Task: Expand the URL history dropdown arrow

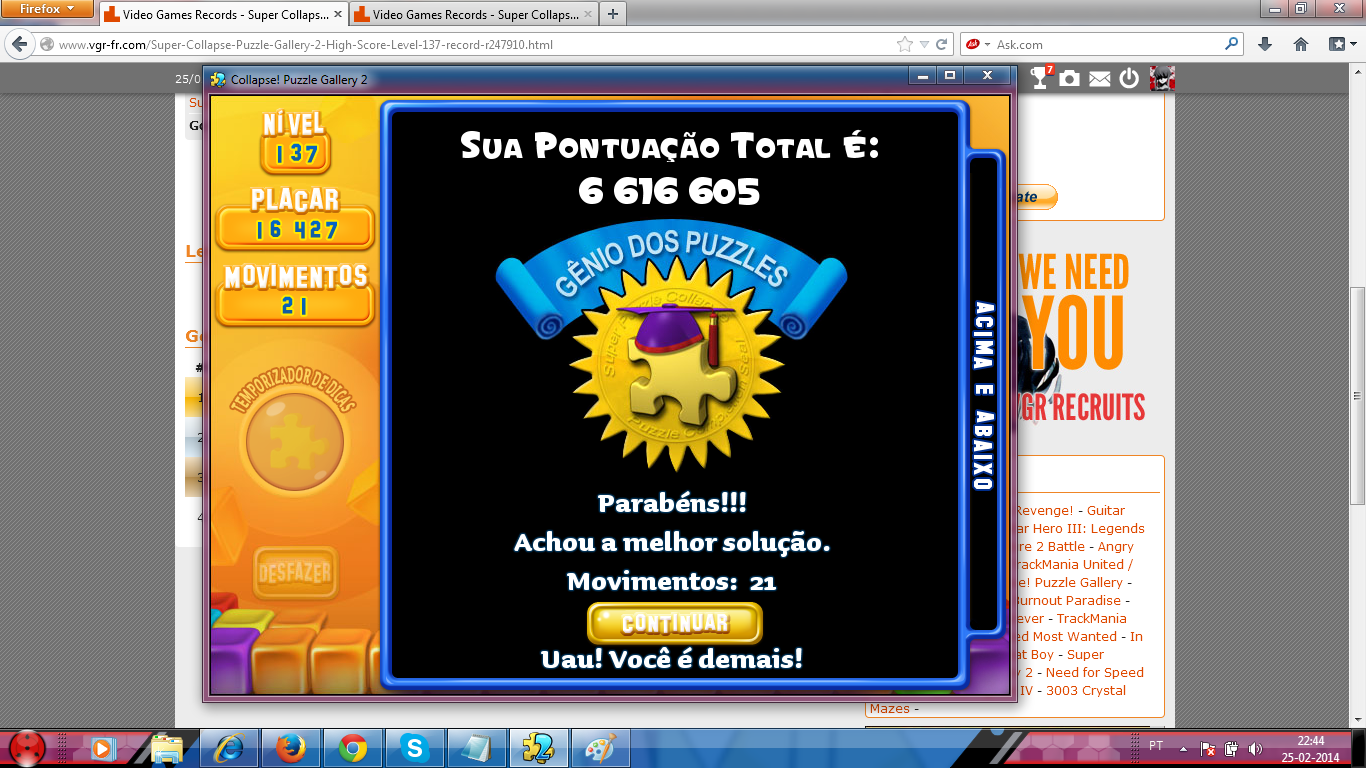Action: coord(925,44)
